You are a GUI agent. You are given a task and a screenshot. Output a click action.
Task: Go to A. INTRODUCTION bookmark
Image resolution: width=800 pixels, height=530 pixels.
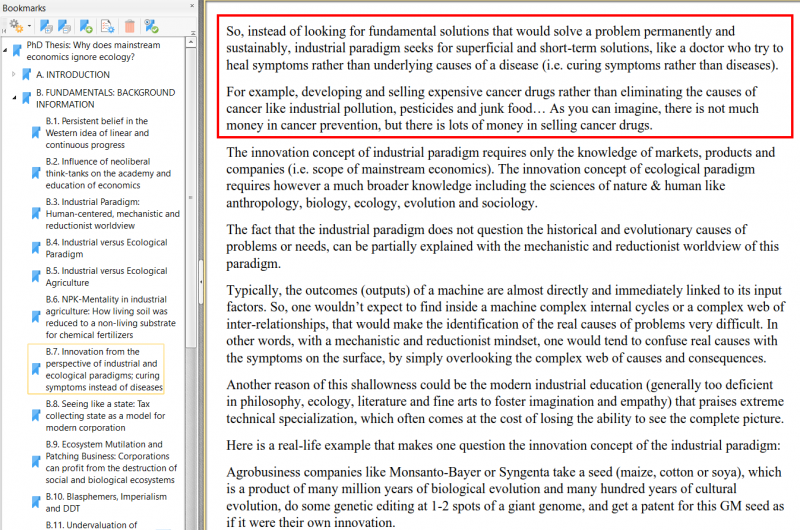(x=73, y=74)
